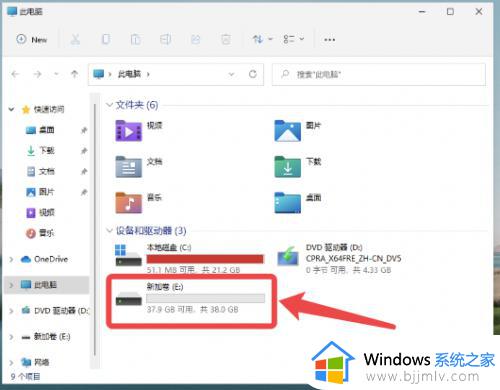
Task: Select the 图片 folder icon in main pane
Action: (288, 131)
